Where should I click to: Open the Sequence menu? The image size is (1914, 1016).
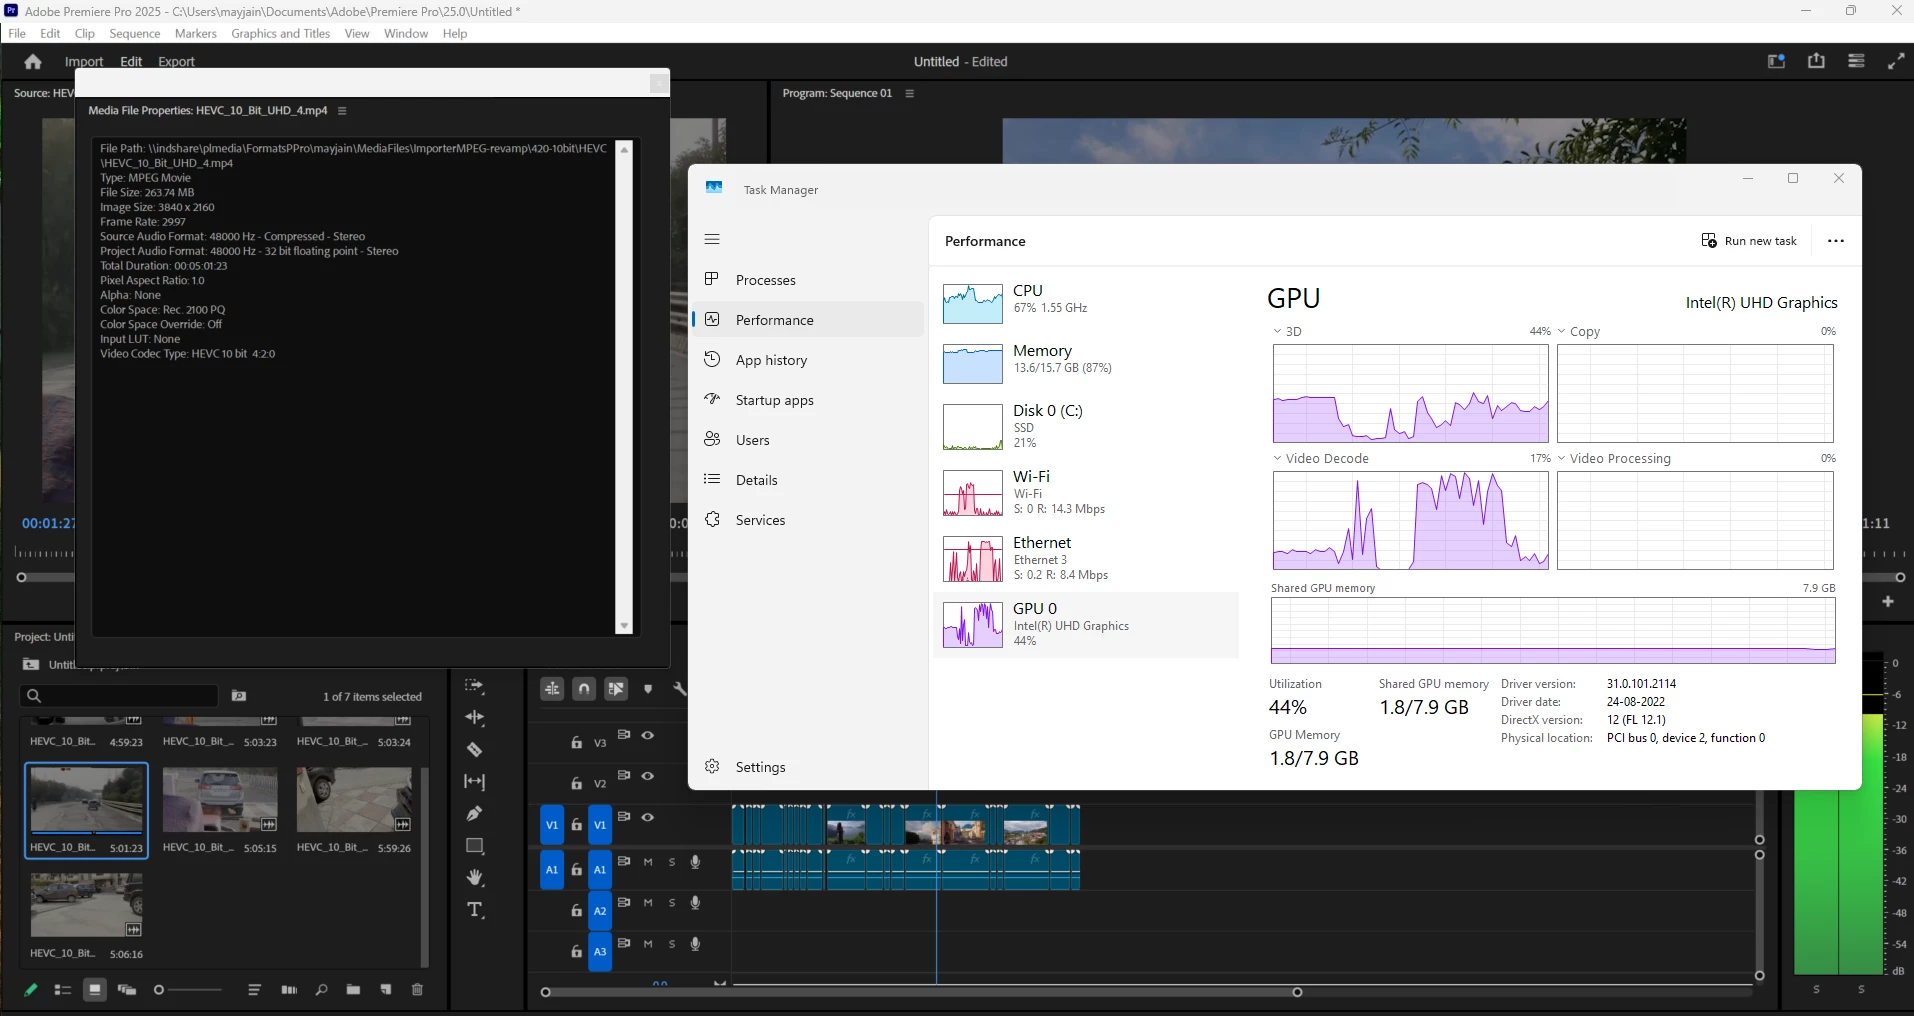pos(135,33)
